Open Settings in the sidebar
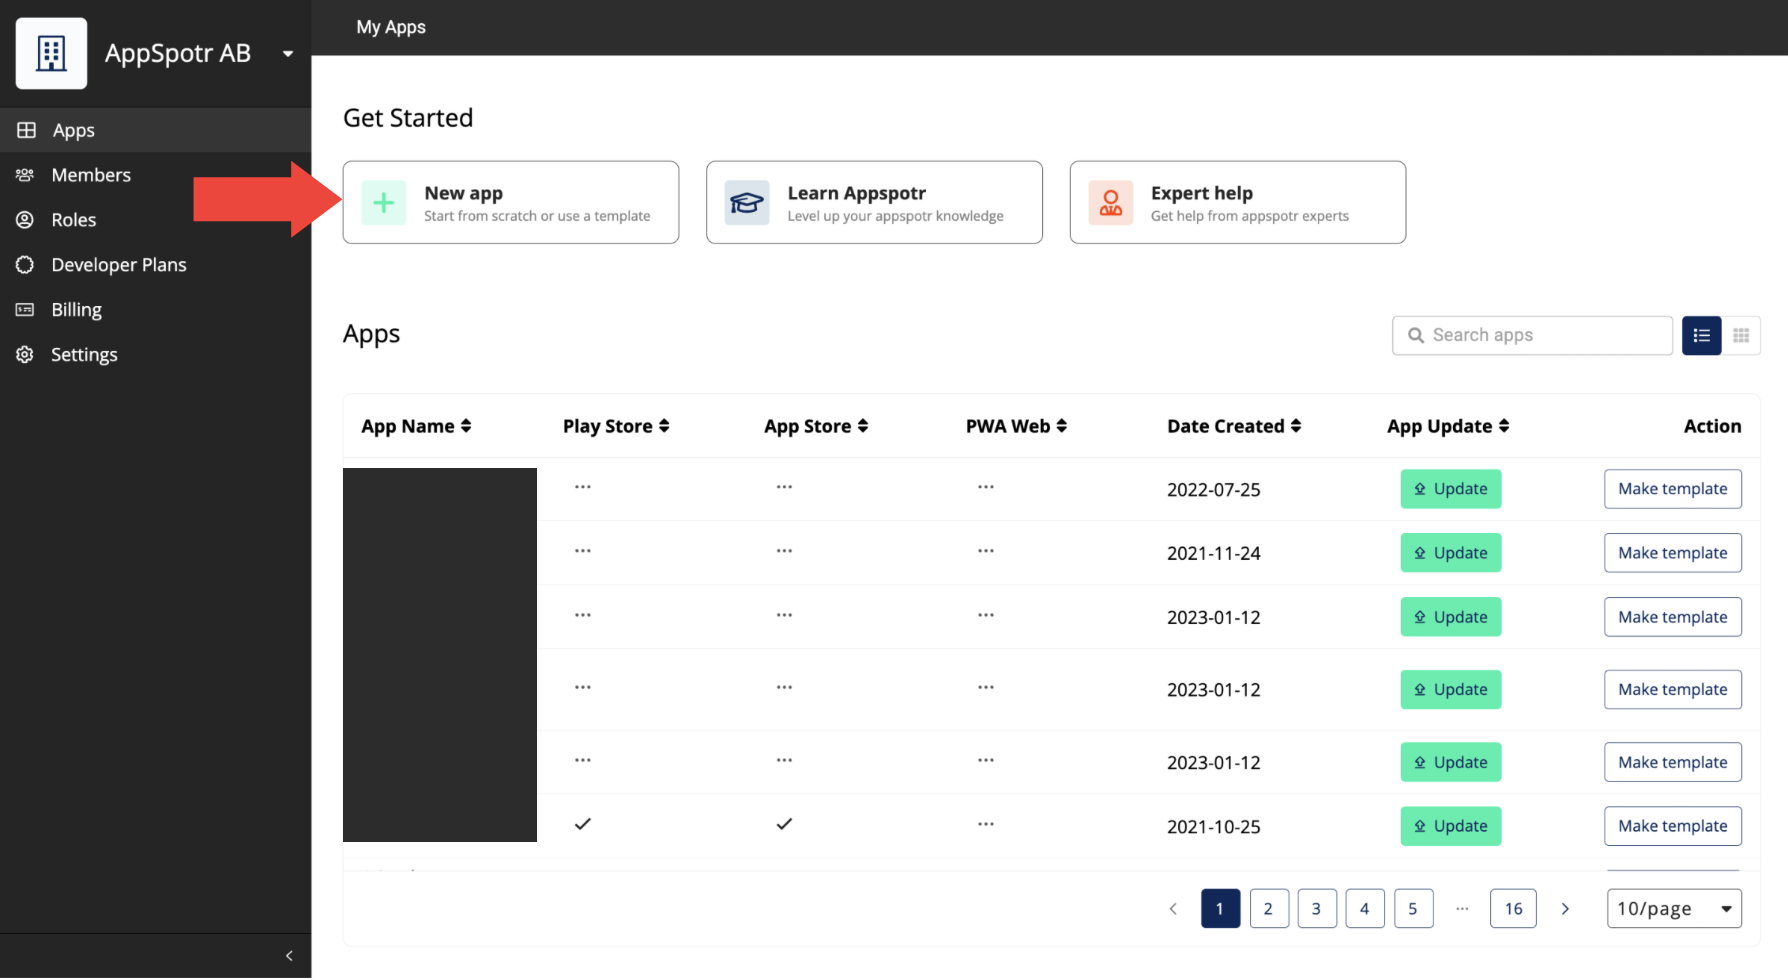 (155, 355)
